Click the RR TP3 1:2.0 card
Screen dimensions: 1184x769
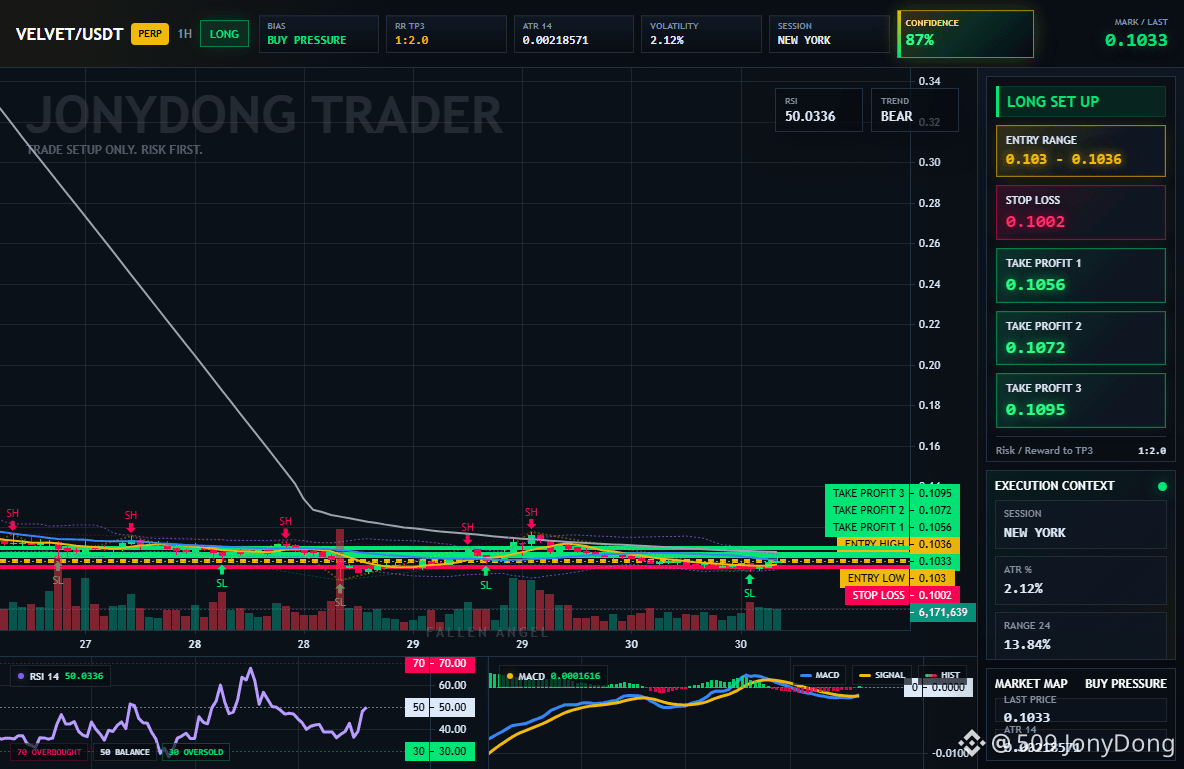446,34
